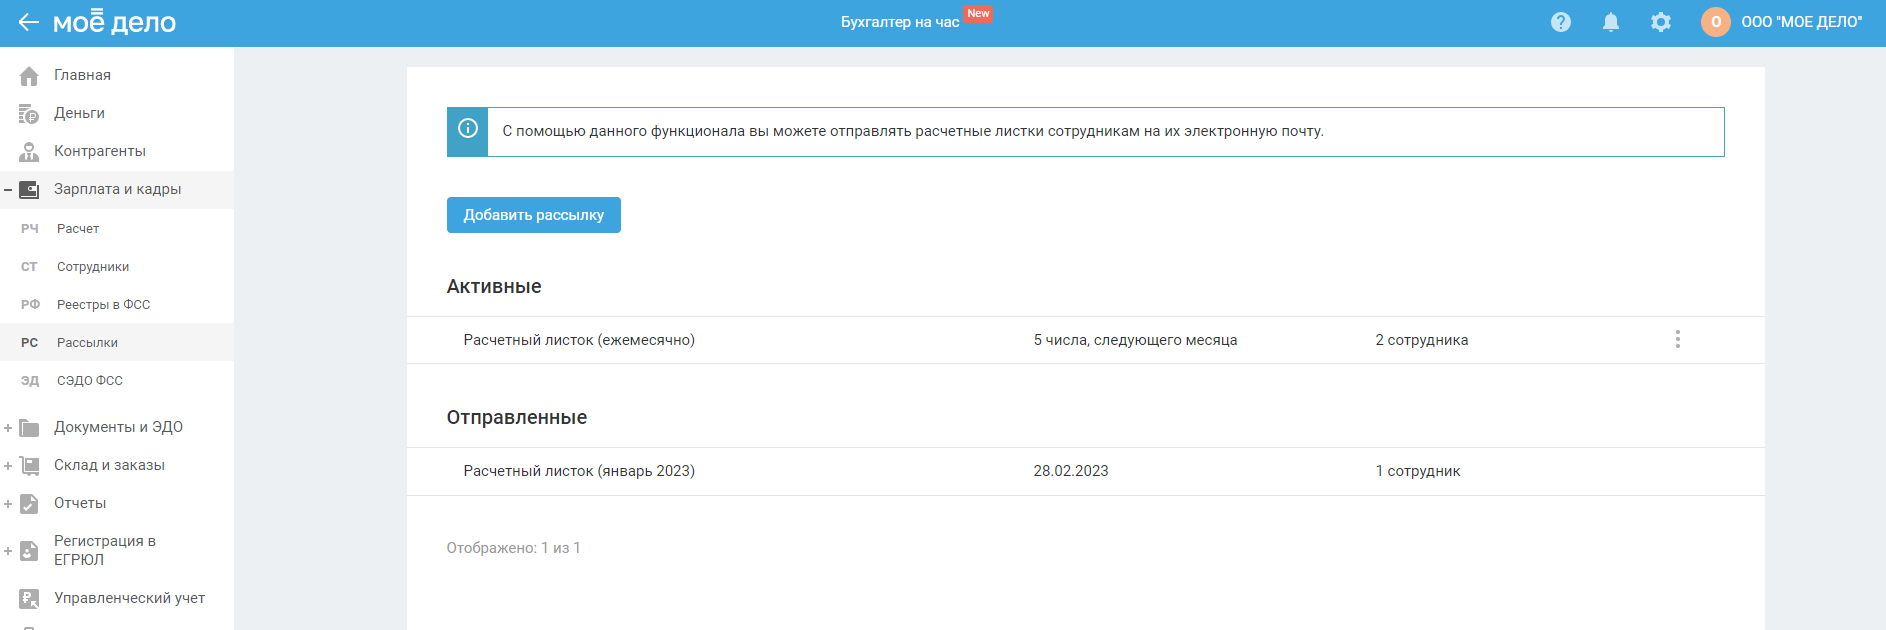The image size is (1886, 630).
Task: Click the Зарплата и кадры wallet icon
Action: coord(29,190)
